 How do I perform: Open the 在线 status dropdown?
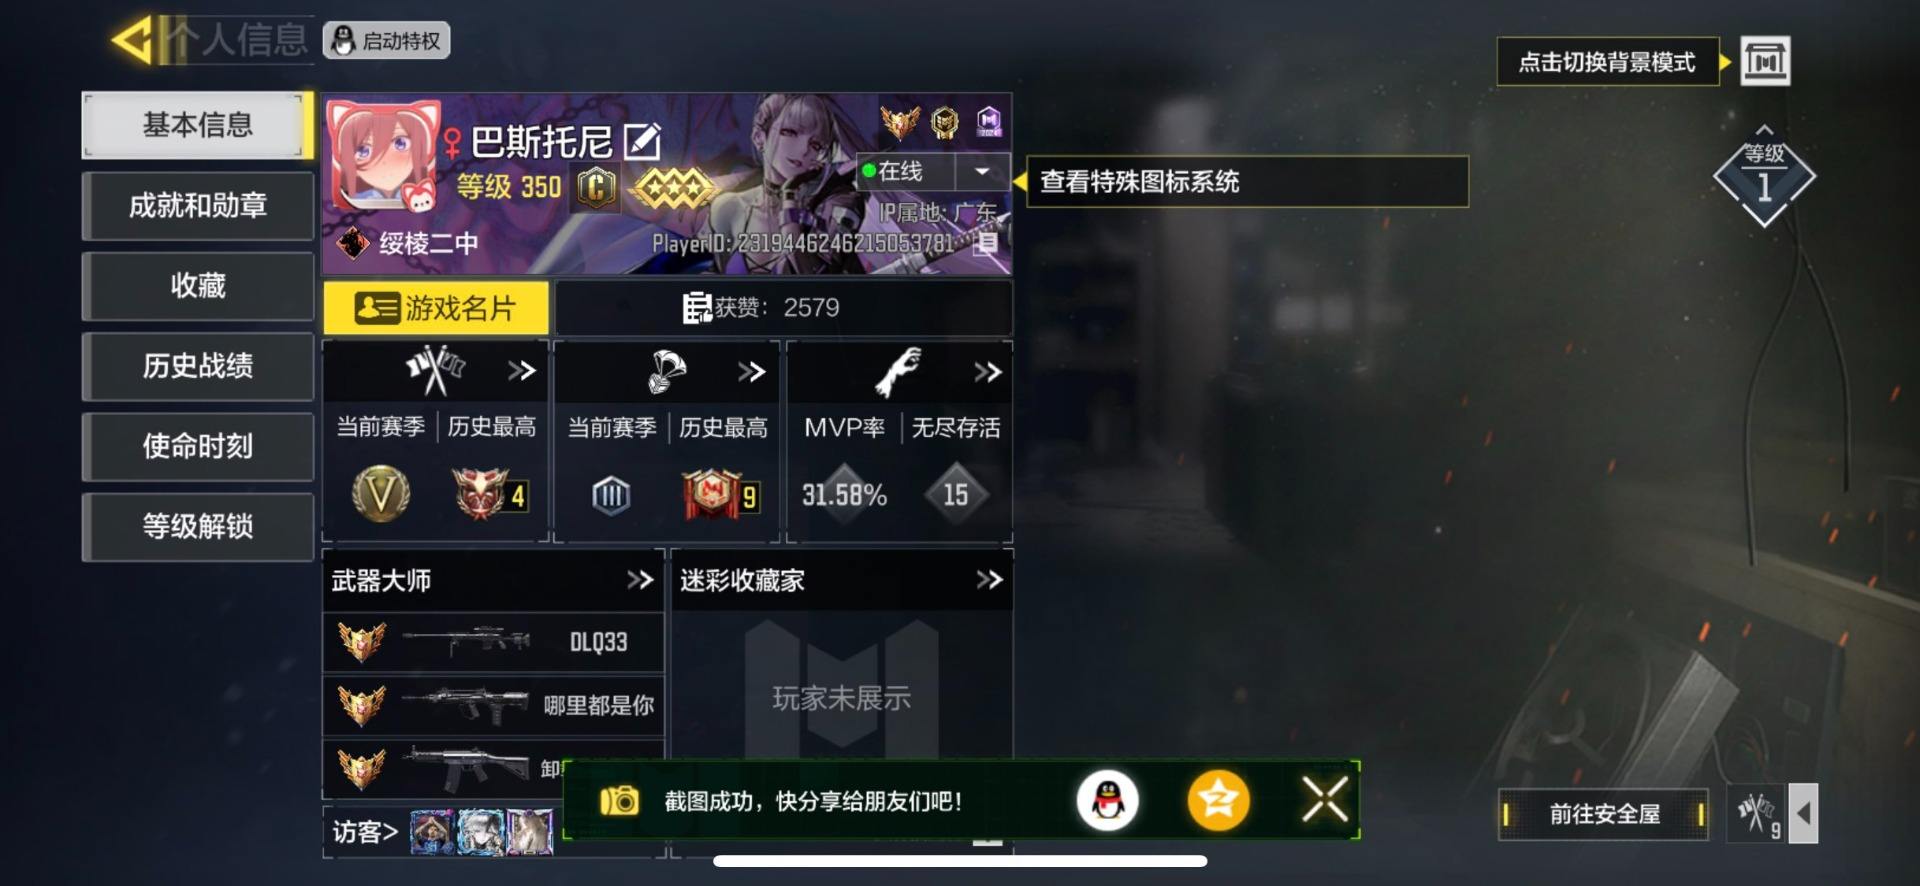(983, 172)
